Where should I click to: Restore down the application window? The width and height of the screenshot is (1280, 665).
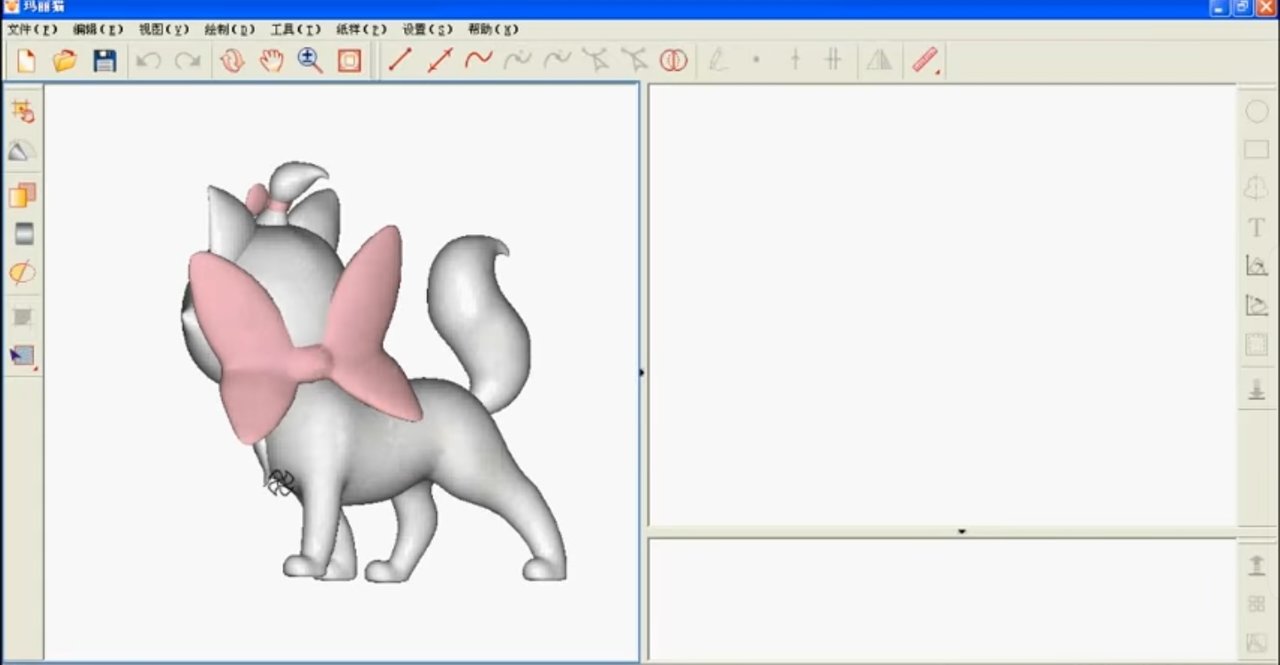1242,8
